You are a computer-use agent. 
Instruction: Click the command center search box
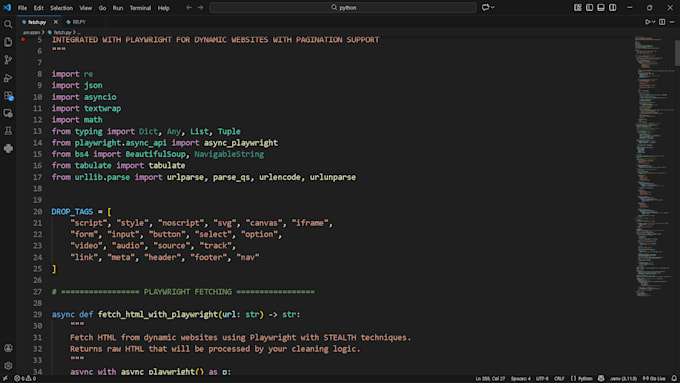343,7
